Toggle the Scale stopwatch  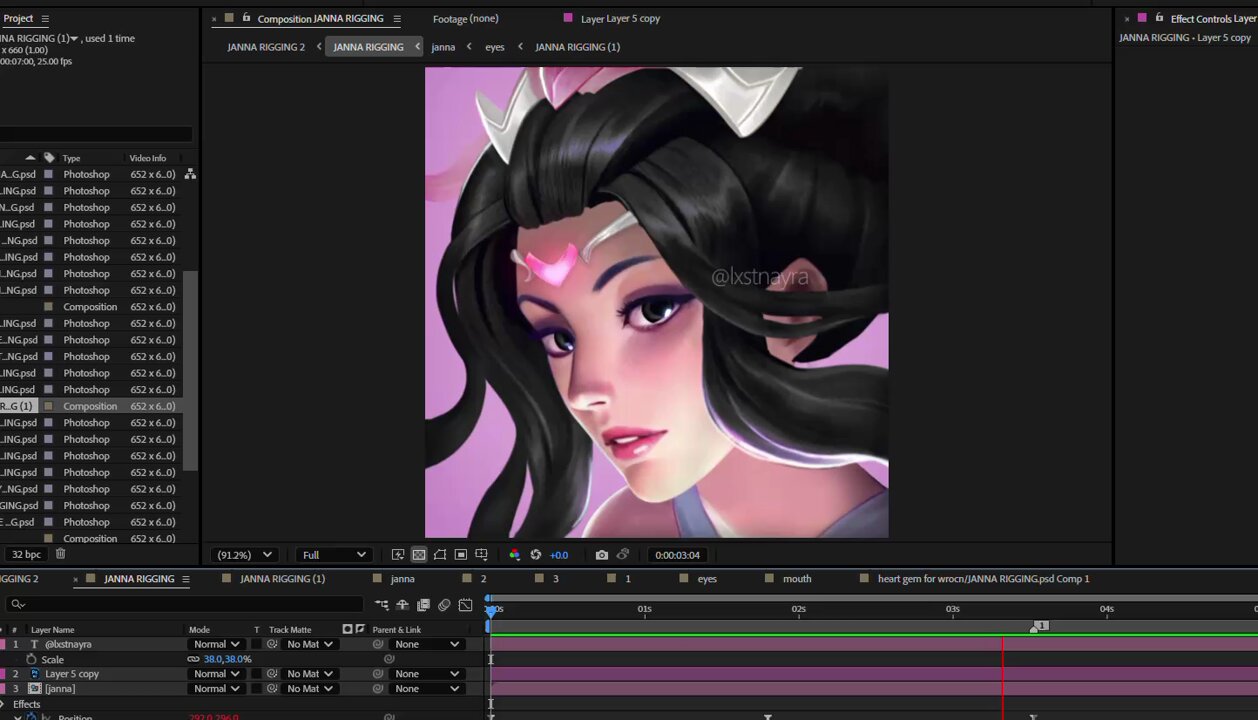click(x=31, y=660)
